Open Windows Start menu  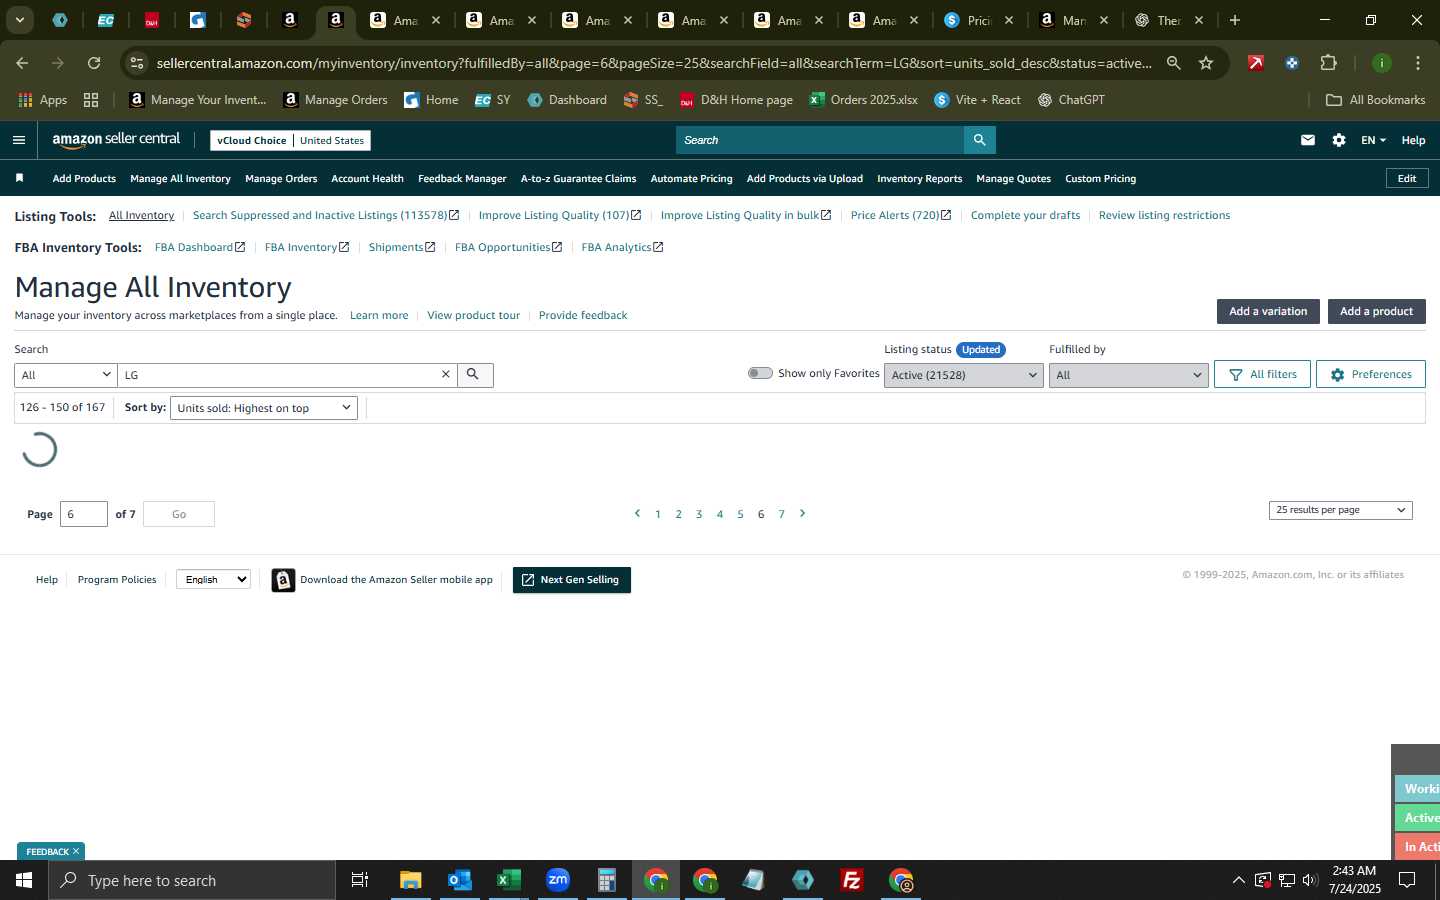pyautogui.click(x=24, y=880)
